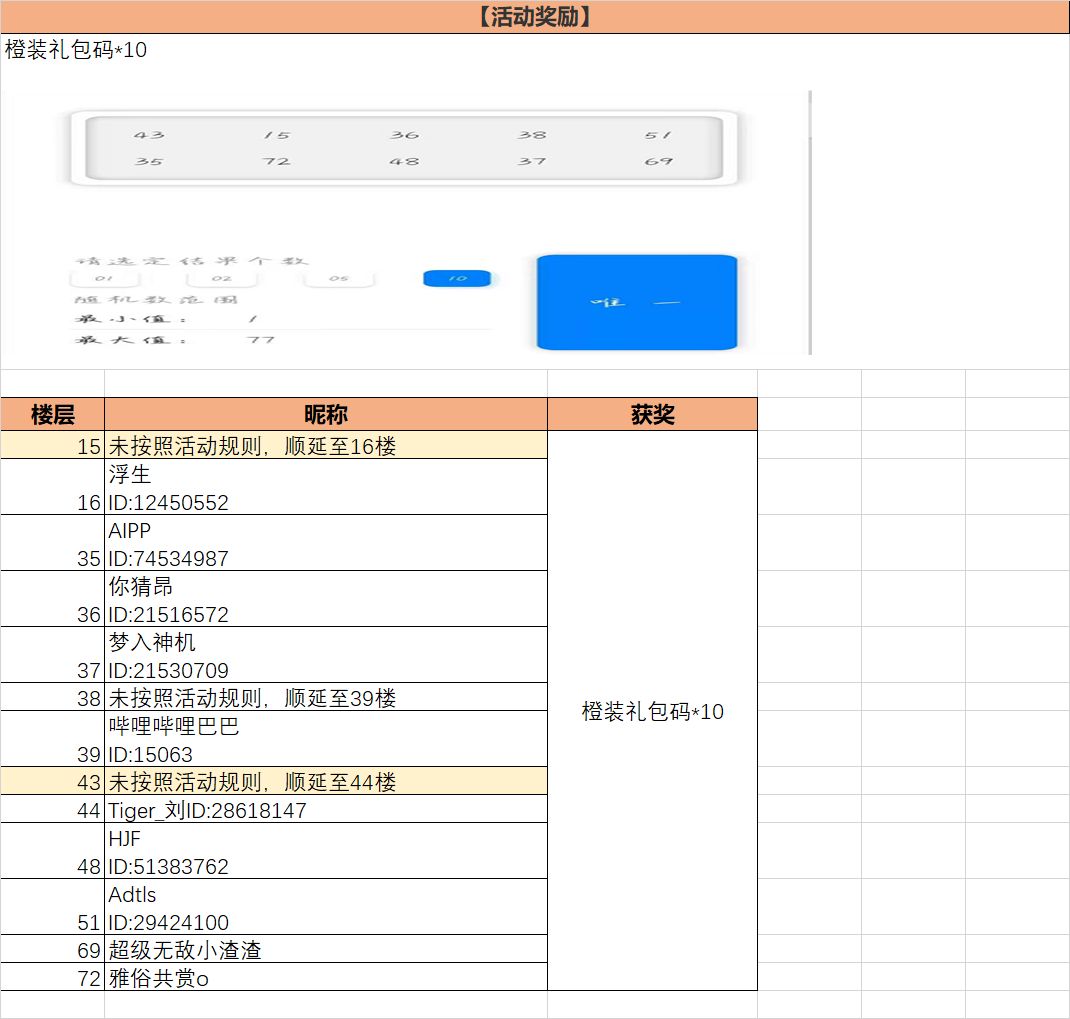This screenshot has width=1070, height=1019.
Task: Select the cell 未按照活动规则, 顺延至16楼
Action: 326,446
